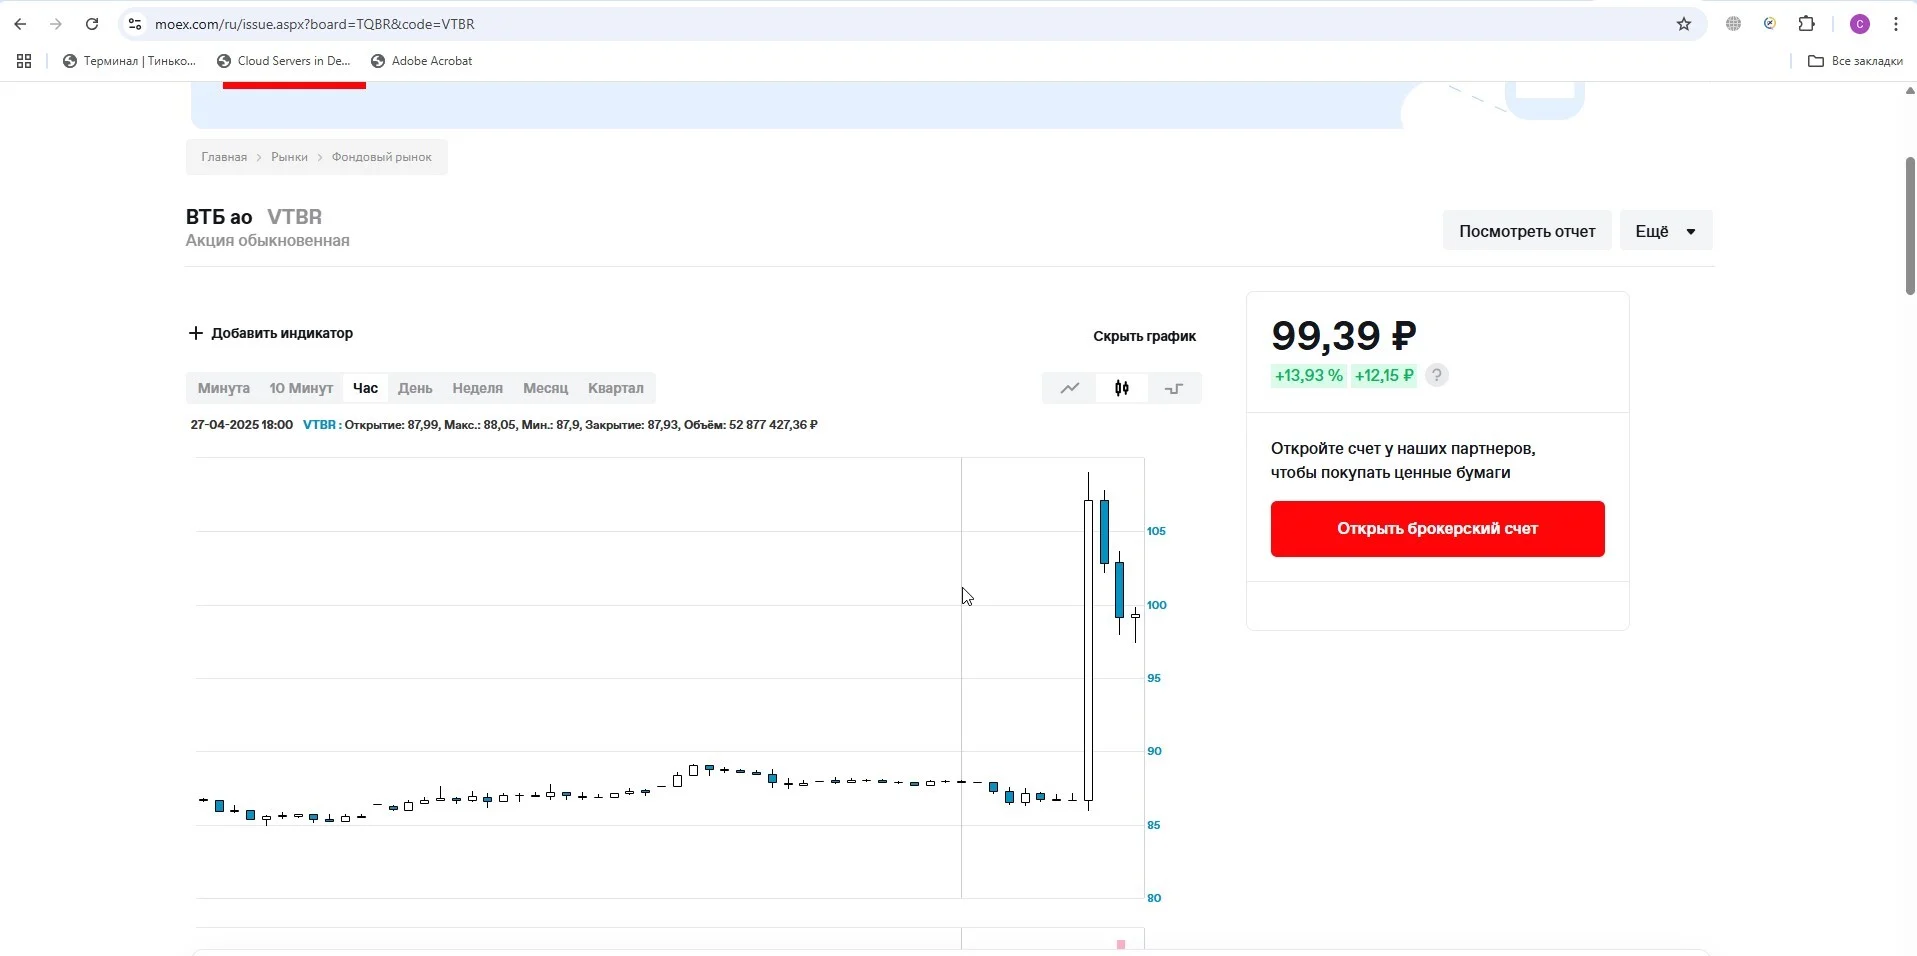Click the globe extension icon

[x=1734, y=24]
